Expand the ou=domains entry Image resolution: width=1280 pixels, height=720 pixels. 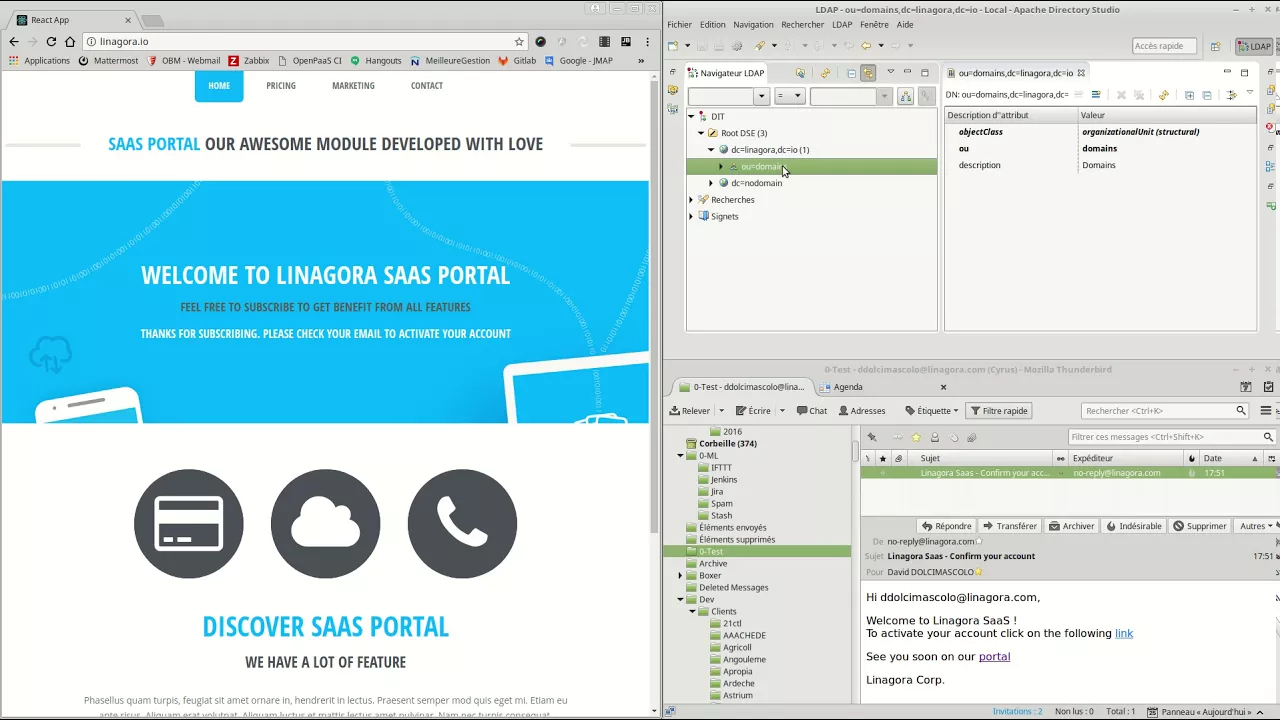(x=721, y=167)
